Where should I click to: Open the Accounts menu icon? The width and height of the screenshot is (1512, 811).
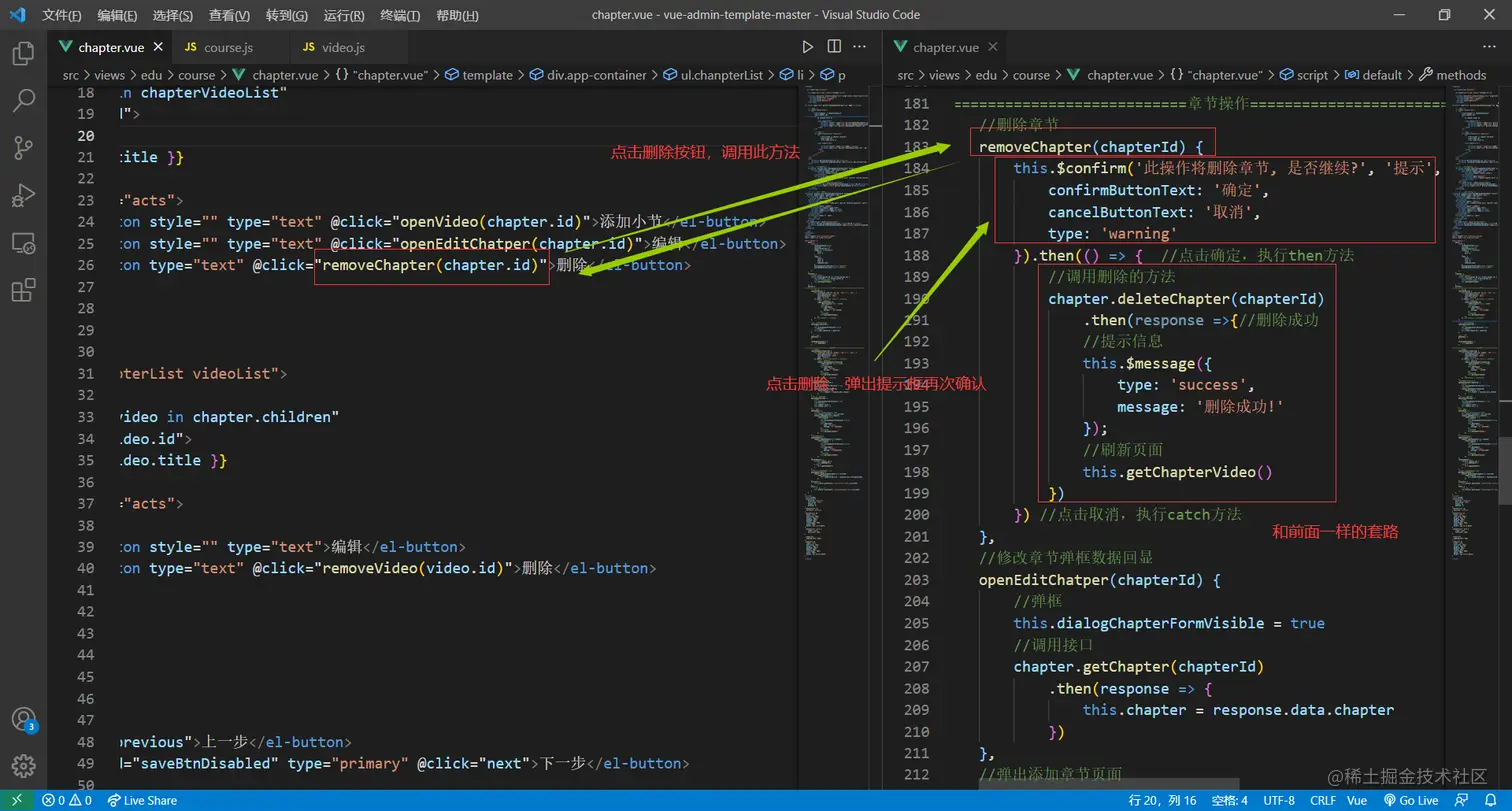coord(23,719)
